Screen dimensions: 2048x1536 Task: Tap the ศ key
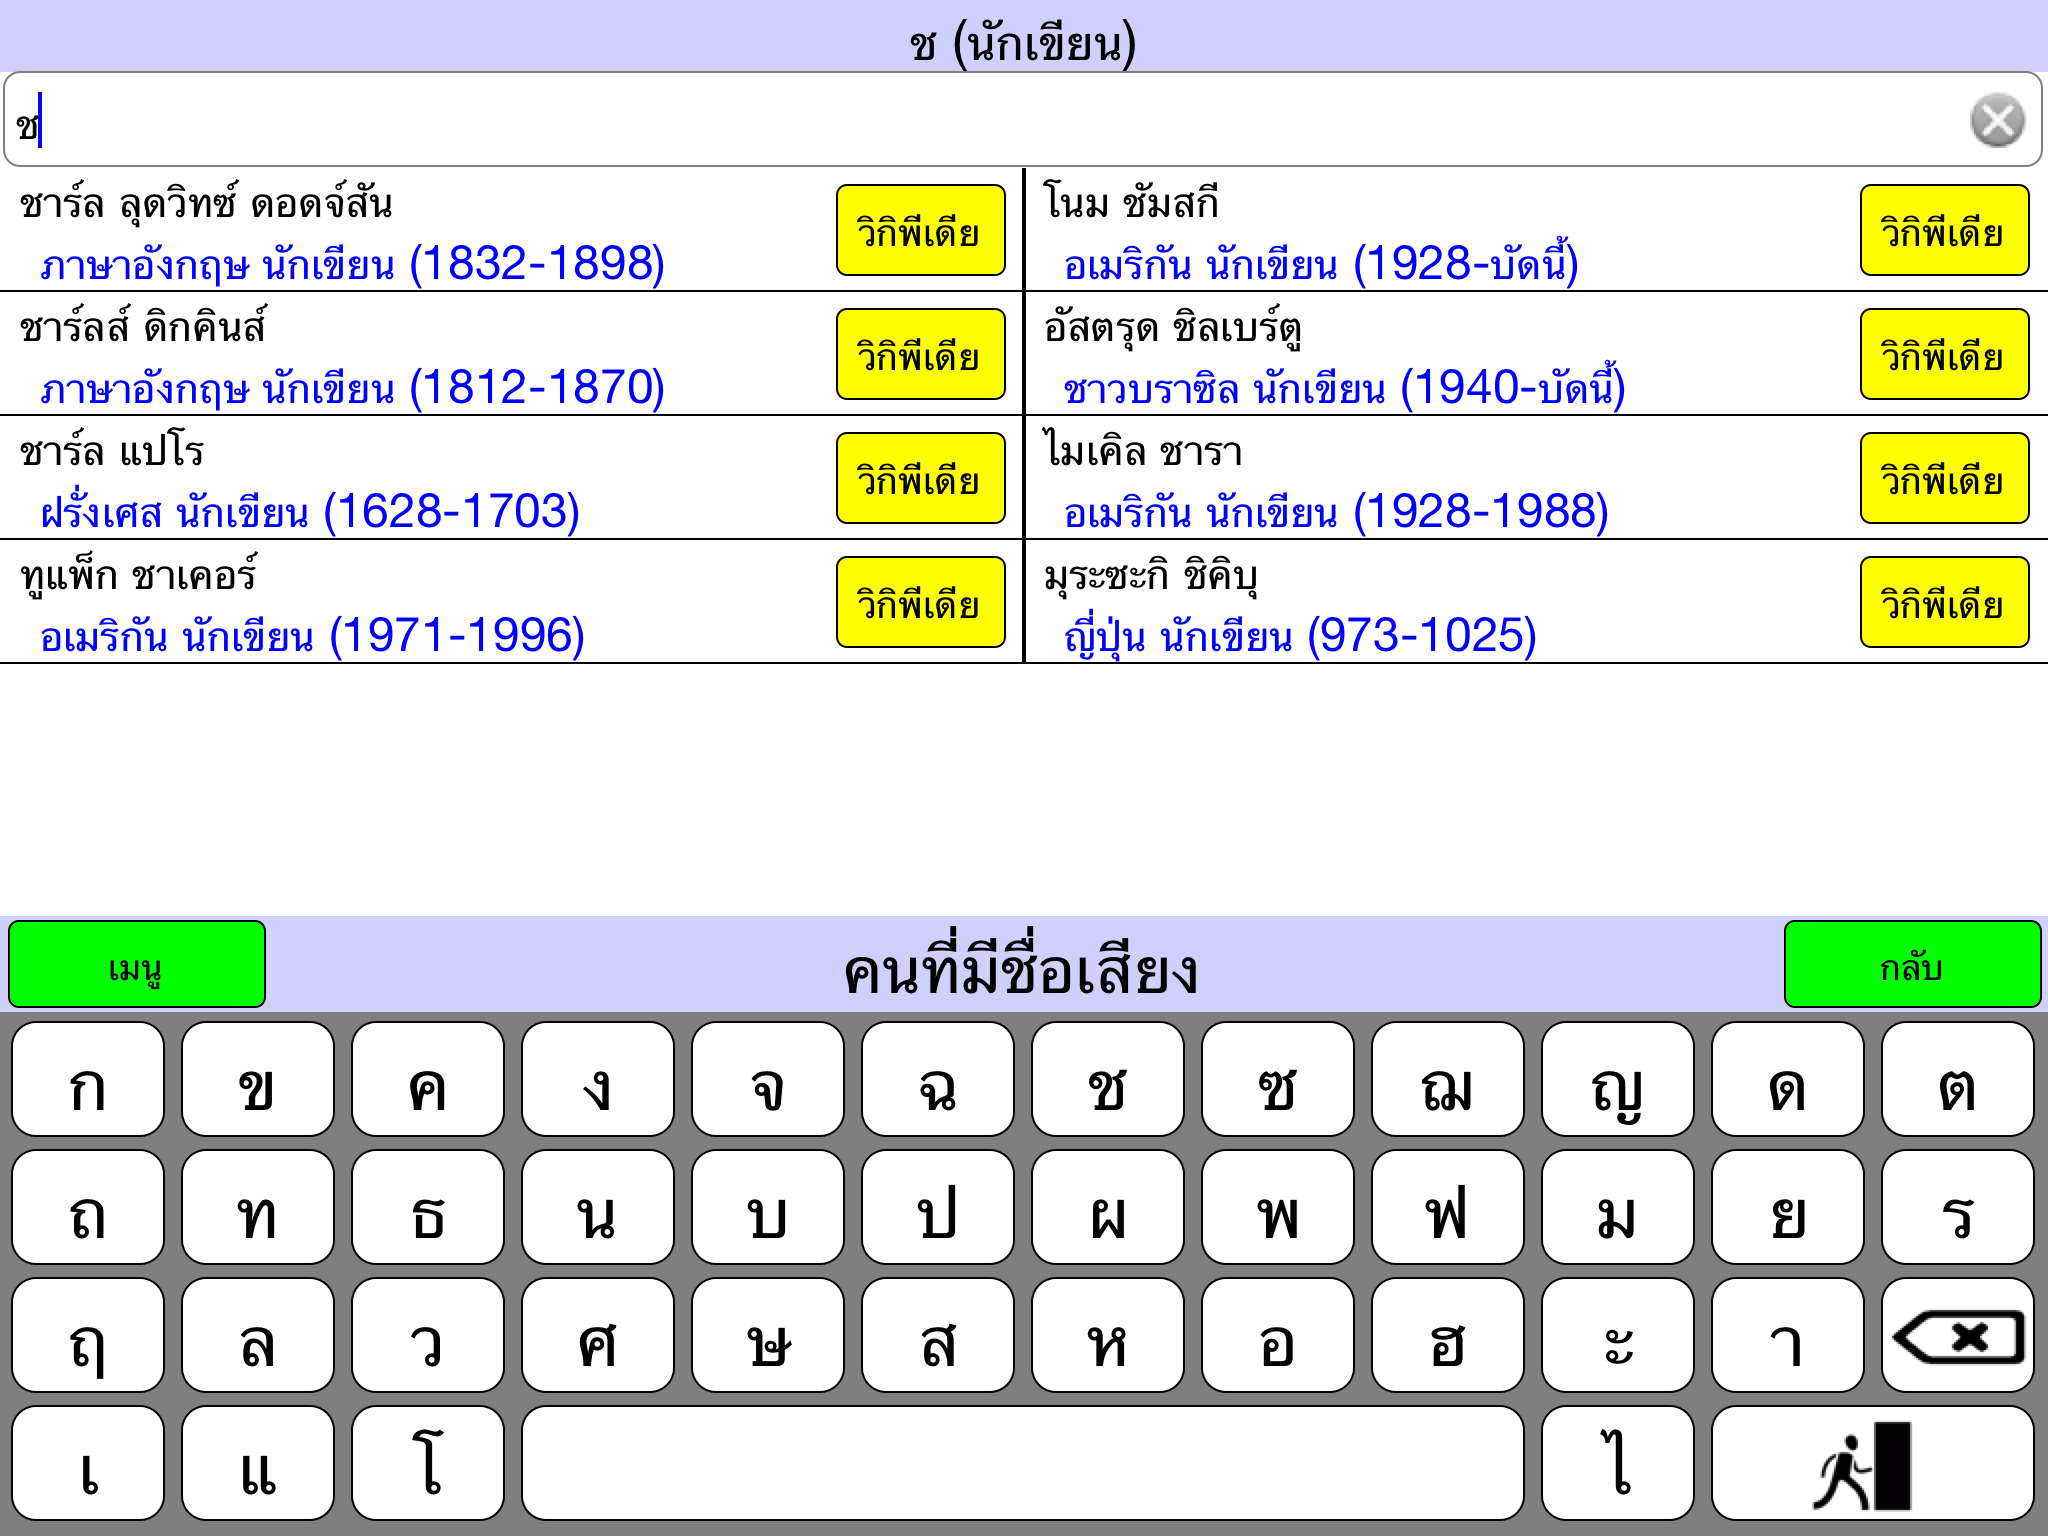tap(598, 1335)
